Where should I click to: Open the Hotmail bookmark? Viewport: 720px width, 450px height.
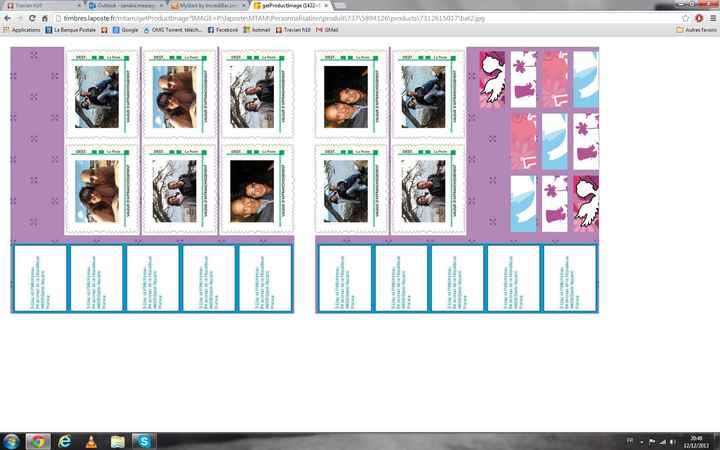pos(257,30)
